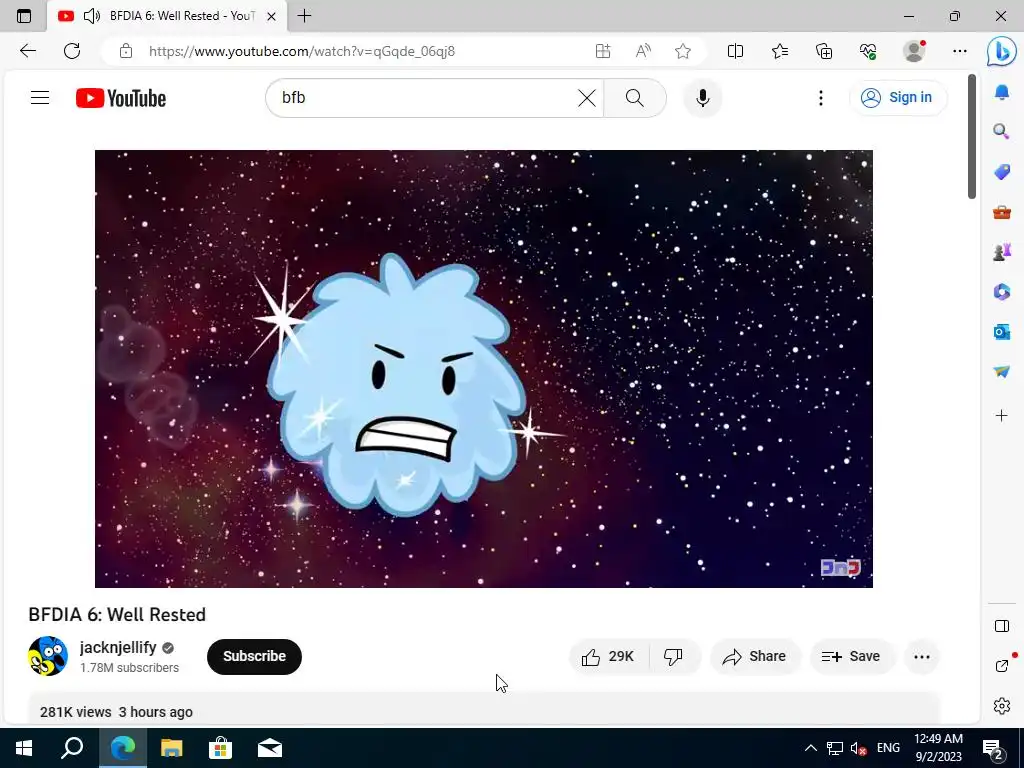Open the notification center
Image resolution: width=1024 pixels, height=768 pixels.
point(993,748)
